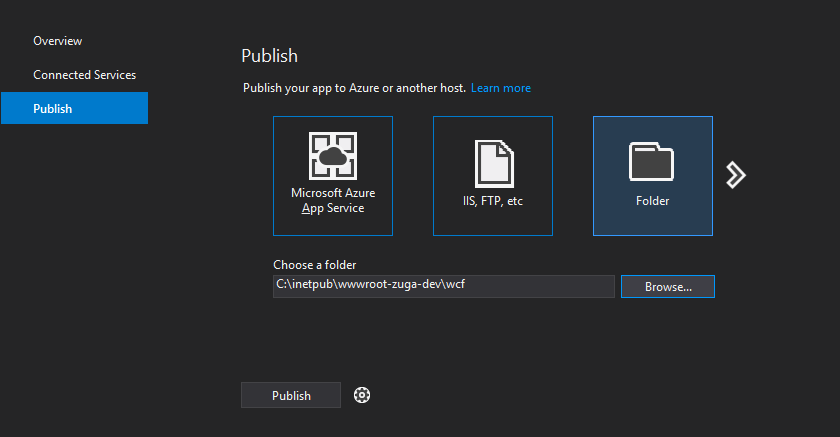This screenshot has width=840, height=437.
Task: Select the Folder publish target tile
Action: [652, 176]
